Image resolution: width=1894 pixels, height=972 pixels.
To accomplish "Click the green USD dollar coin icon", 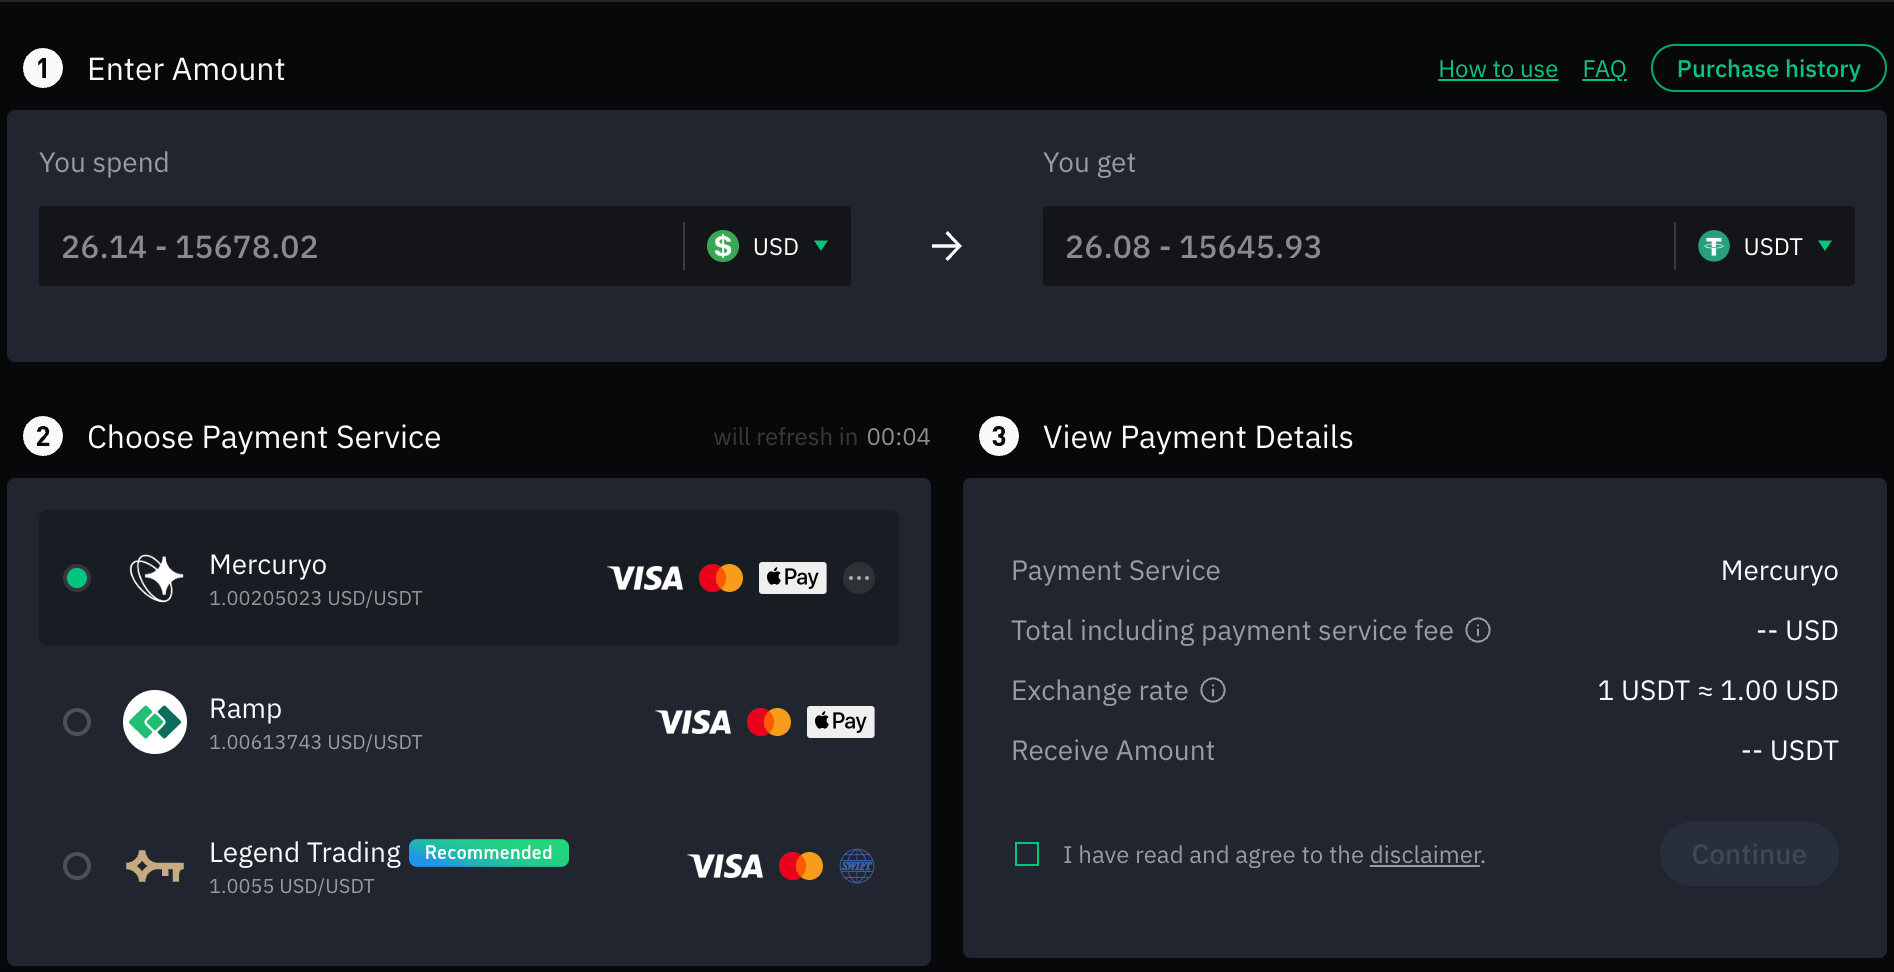I will [x=723, y=246].
